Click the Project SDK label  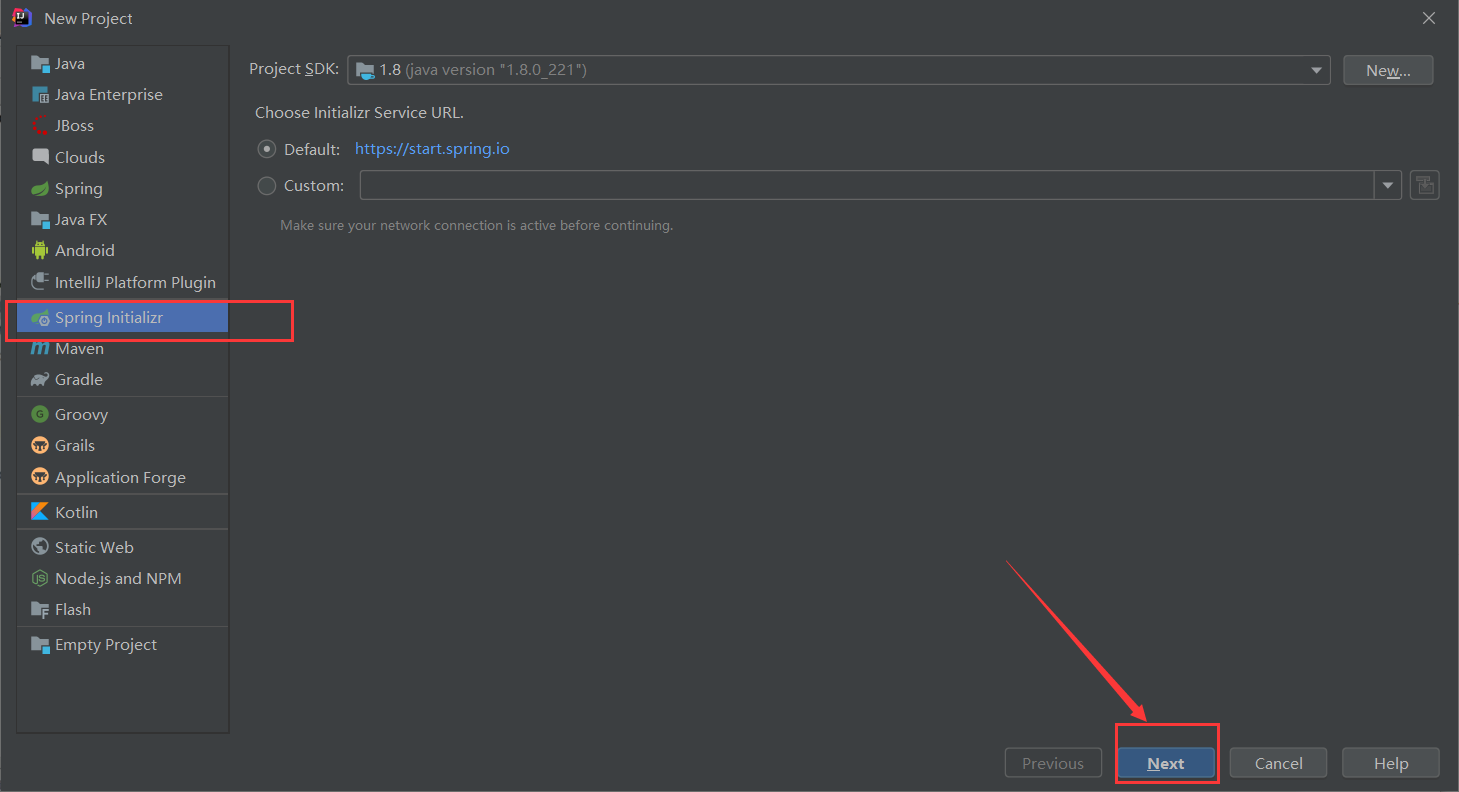(294, 69)
